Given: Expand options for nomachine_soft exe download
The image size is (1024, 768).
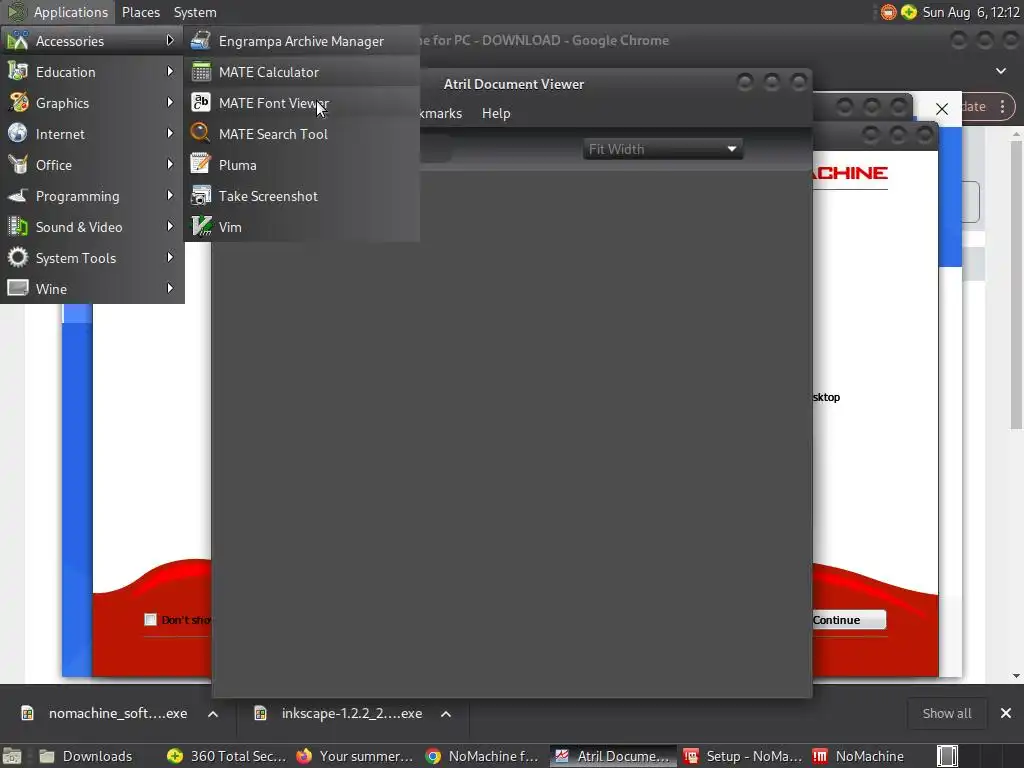Looking at the screenshot, I should (x=213, y=714).
